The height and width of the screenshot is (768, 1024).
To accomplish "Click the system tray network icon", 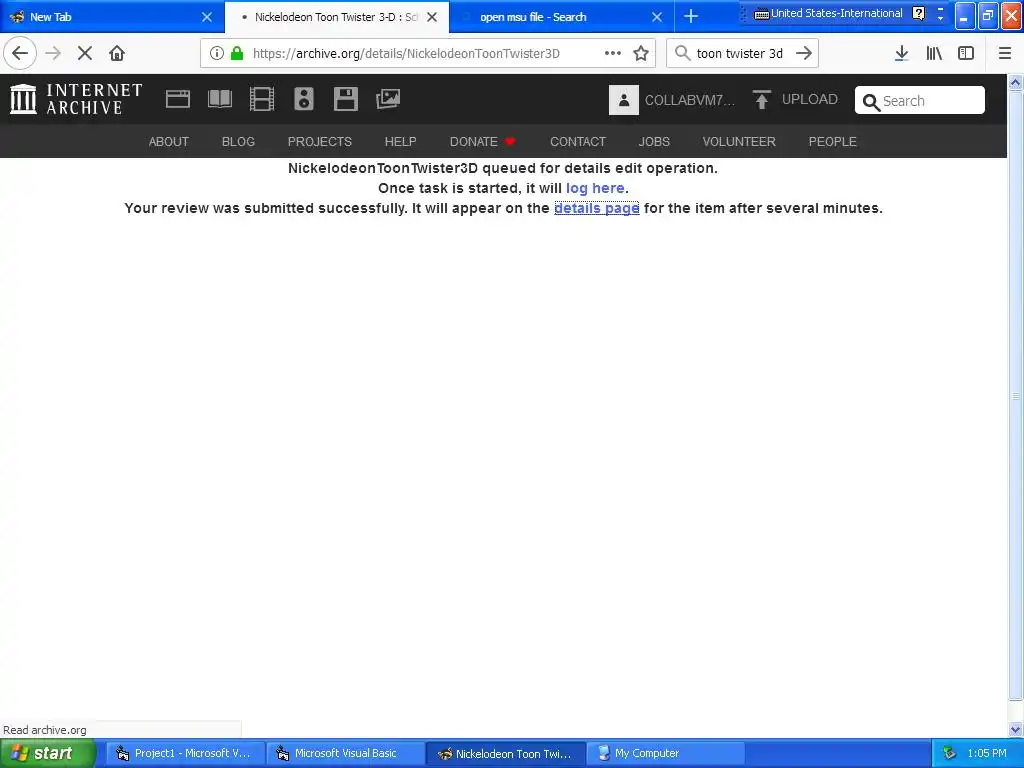I will [x=949, y=754].
